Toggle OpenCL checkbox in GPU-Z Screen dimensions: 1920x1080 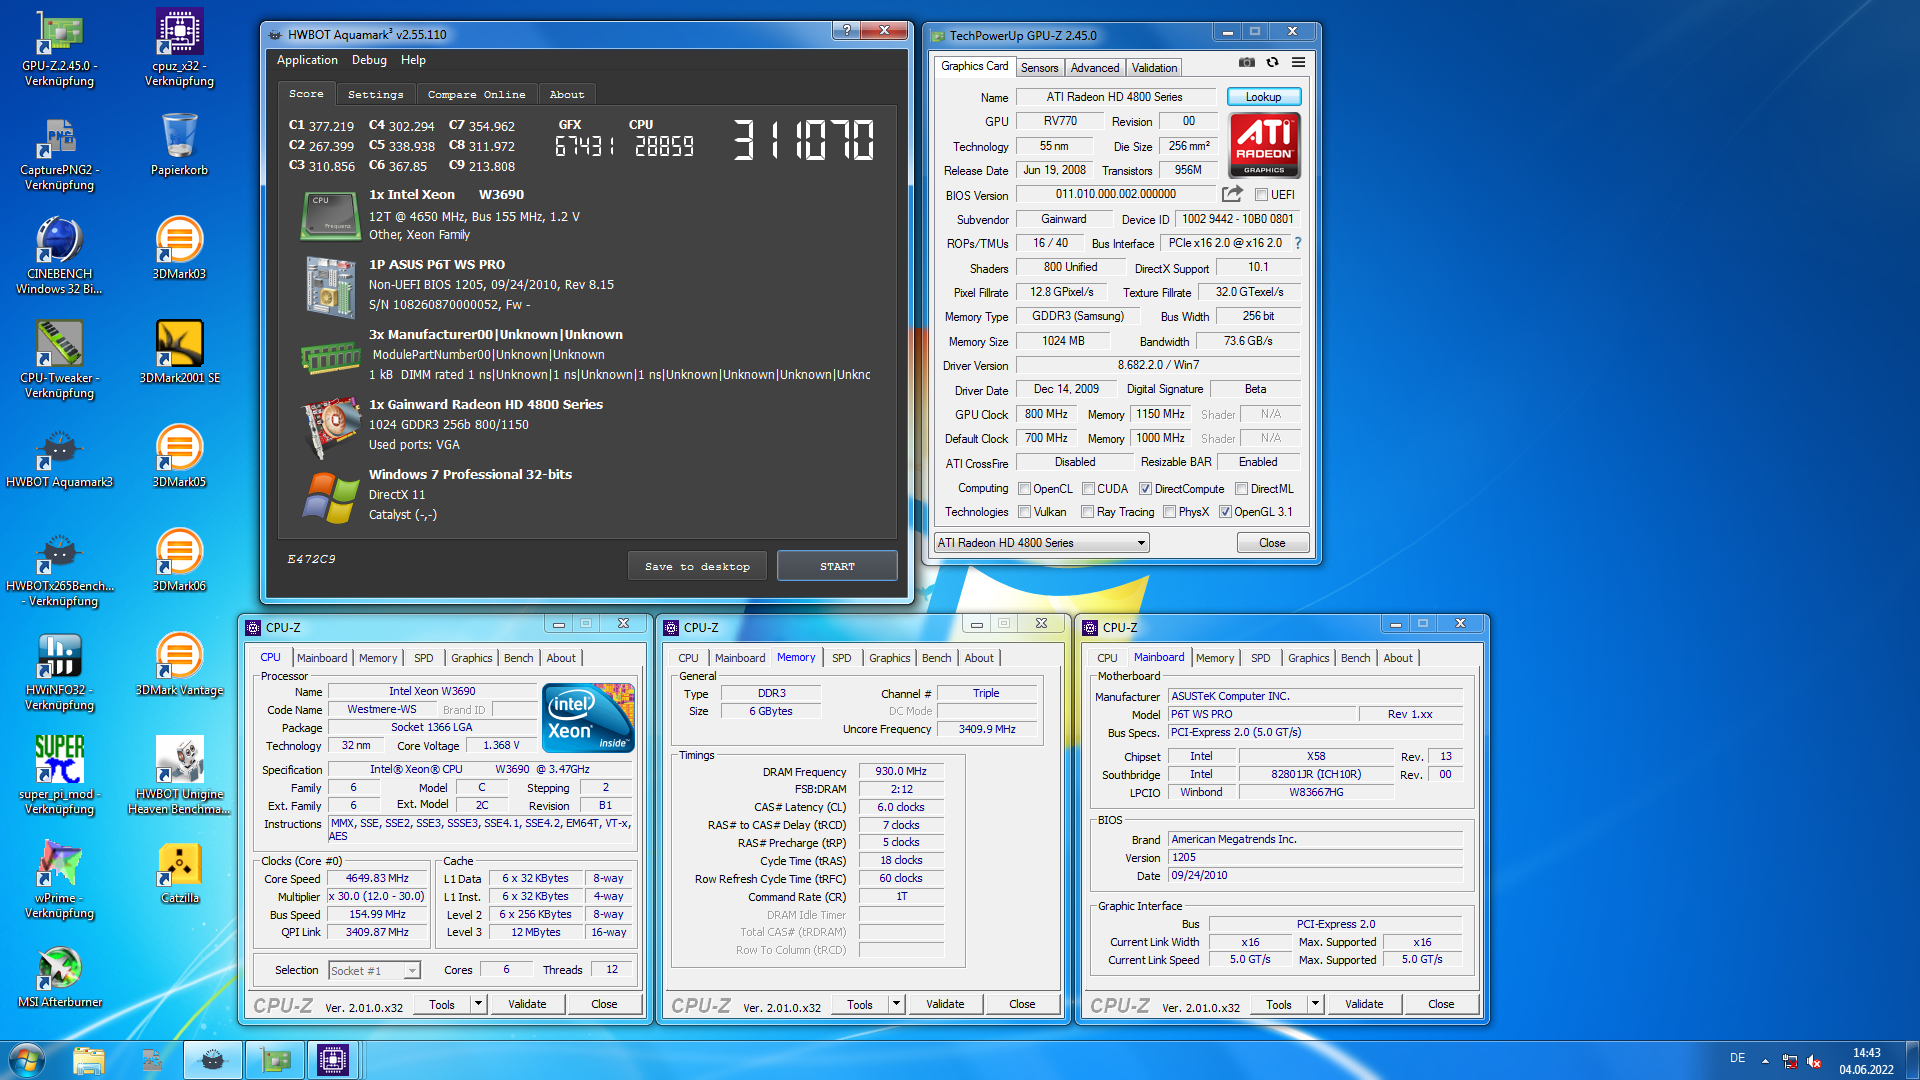coord(1024,489)
